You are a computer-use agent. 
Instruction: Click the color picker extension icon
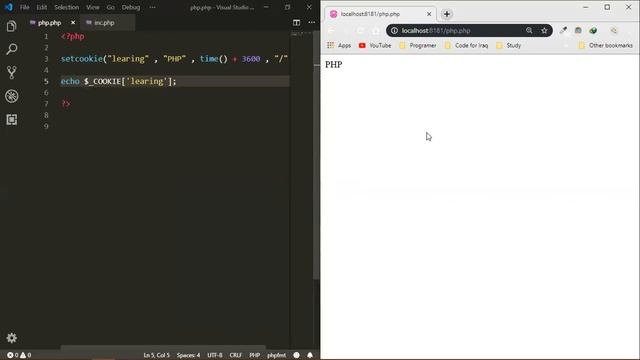(x=563, y=30)
